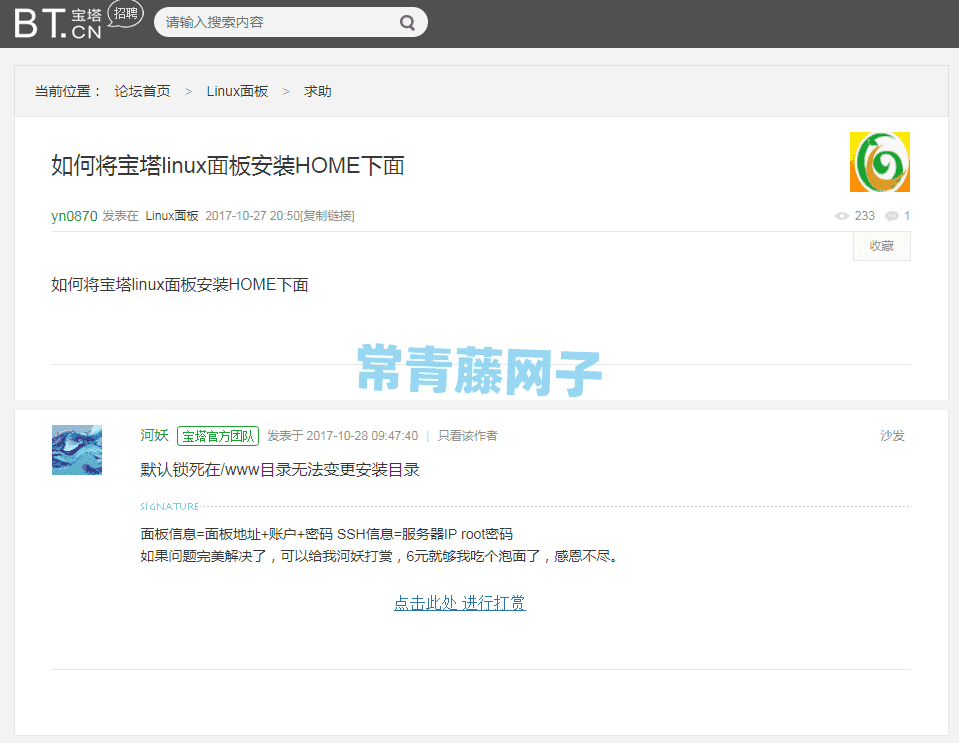Open the 点击此处 进行打赏 tip link
The image size is (959, 743).
tap(459, 603)
